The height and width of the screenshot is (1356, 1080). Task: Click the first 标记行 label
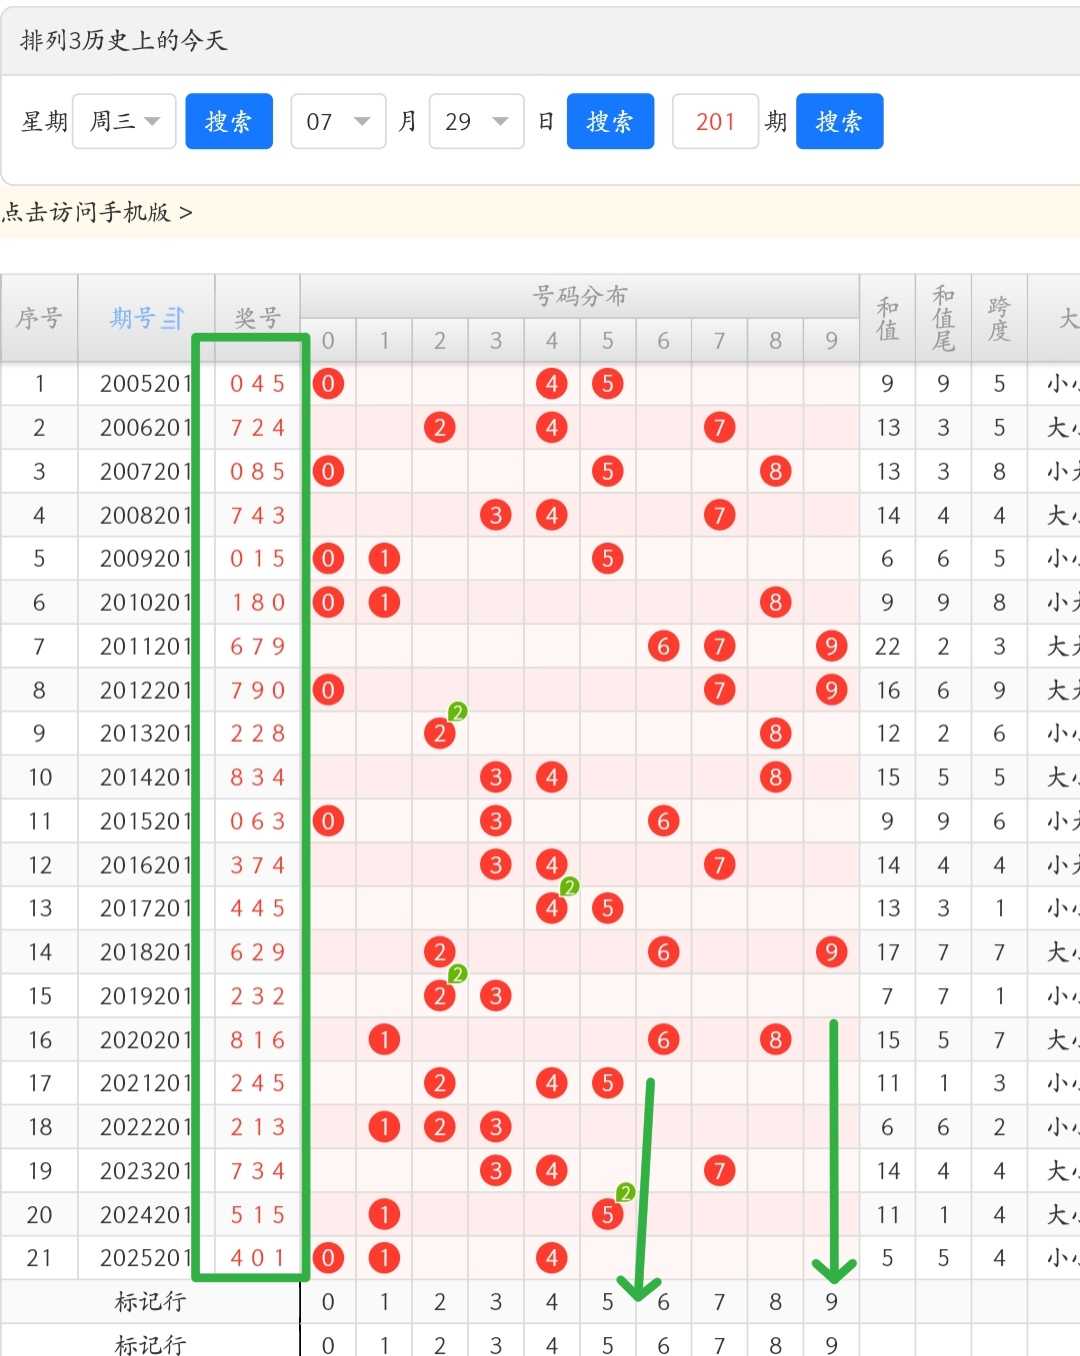pos(150,1302)
